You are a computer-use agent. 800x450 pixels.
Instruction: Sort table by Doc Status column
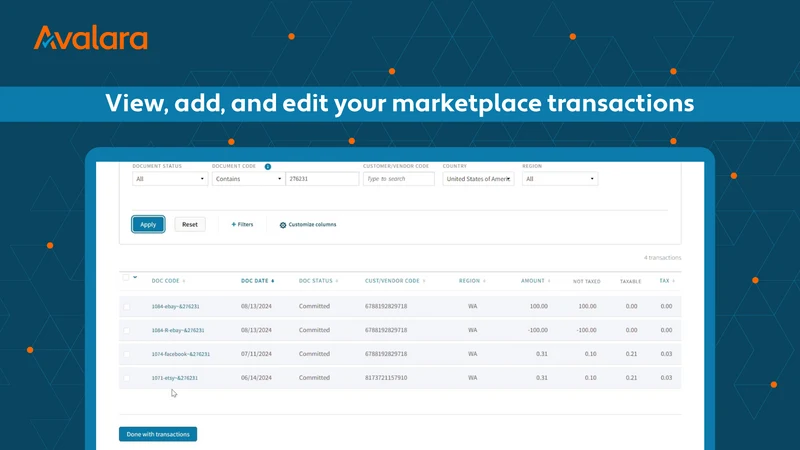pyautogui.click(x=318, y=281)
